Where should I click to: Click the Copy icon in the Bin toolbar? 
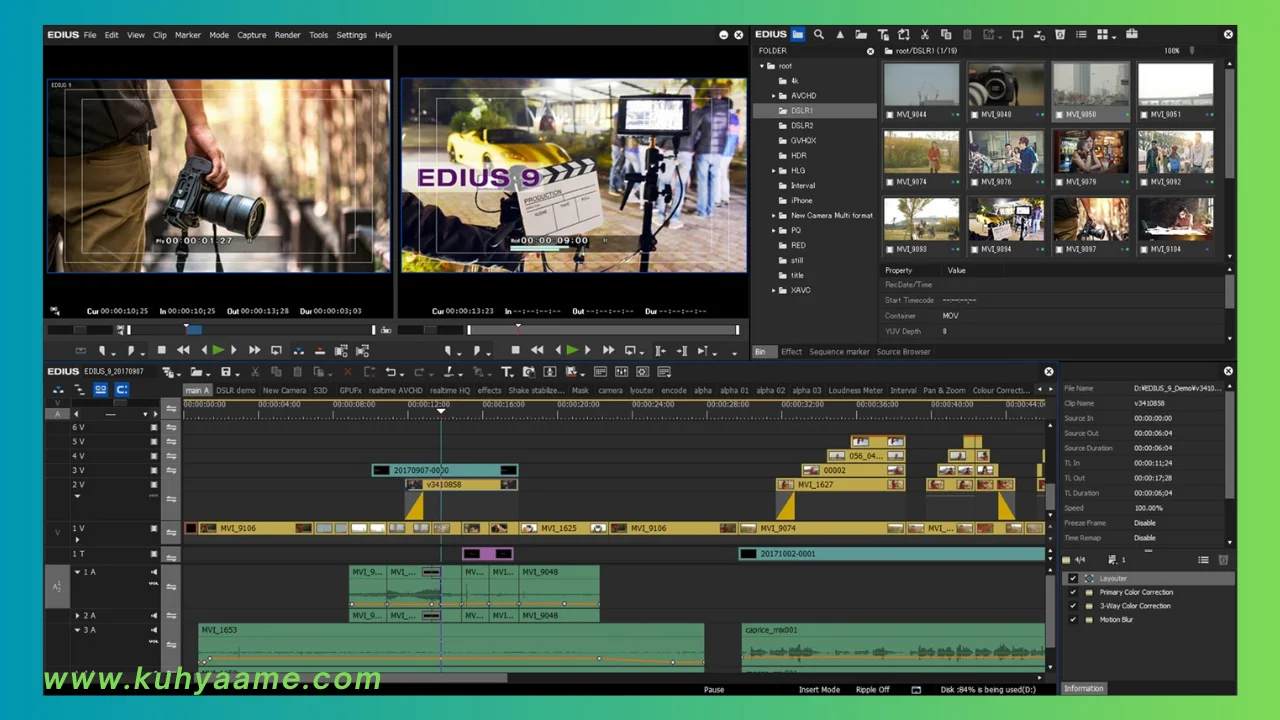[x=946, y=34]
